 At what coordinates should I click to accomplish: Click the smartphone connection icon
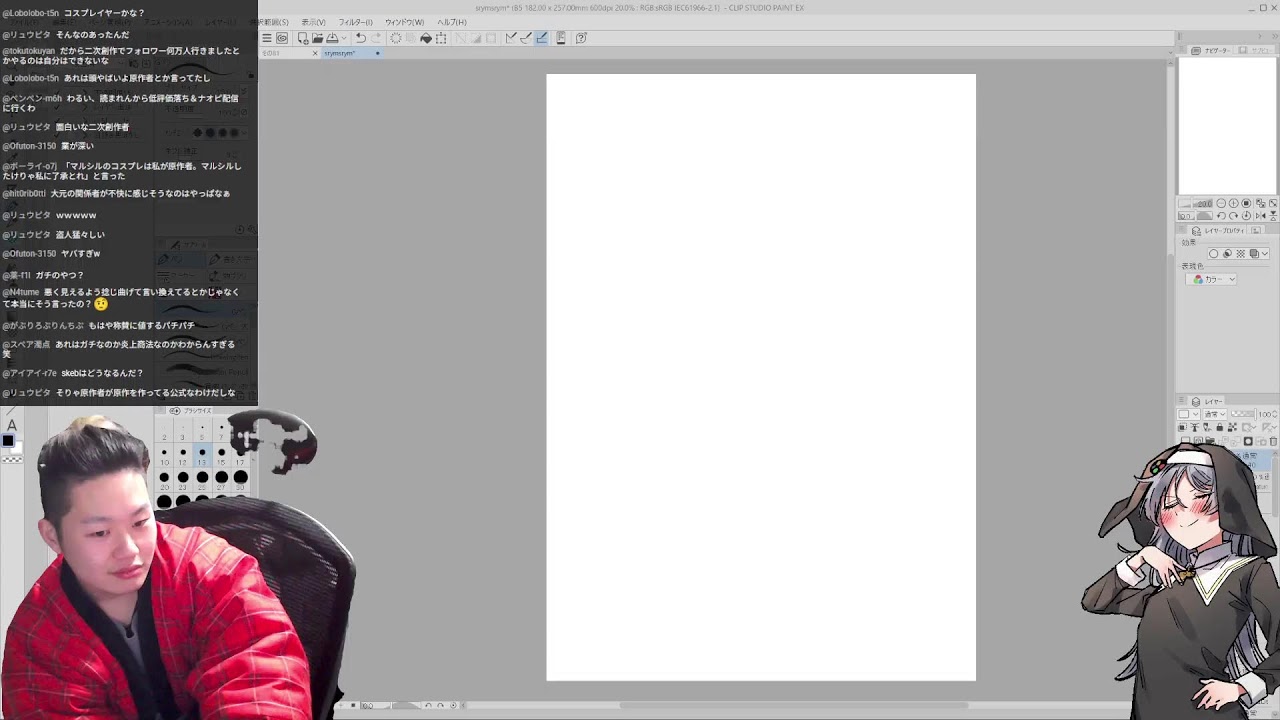click(561, 38)
